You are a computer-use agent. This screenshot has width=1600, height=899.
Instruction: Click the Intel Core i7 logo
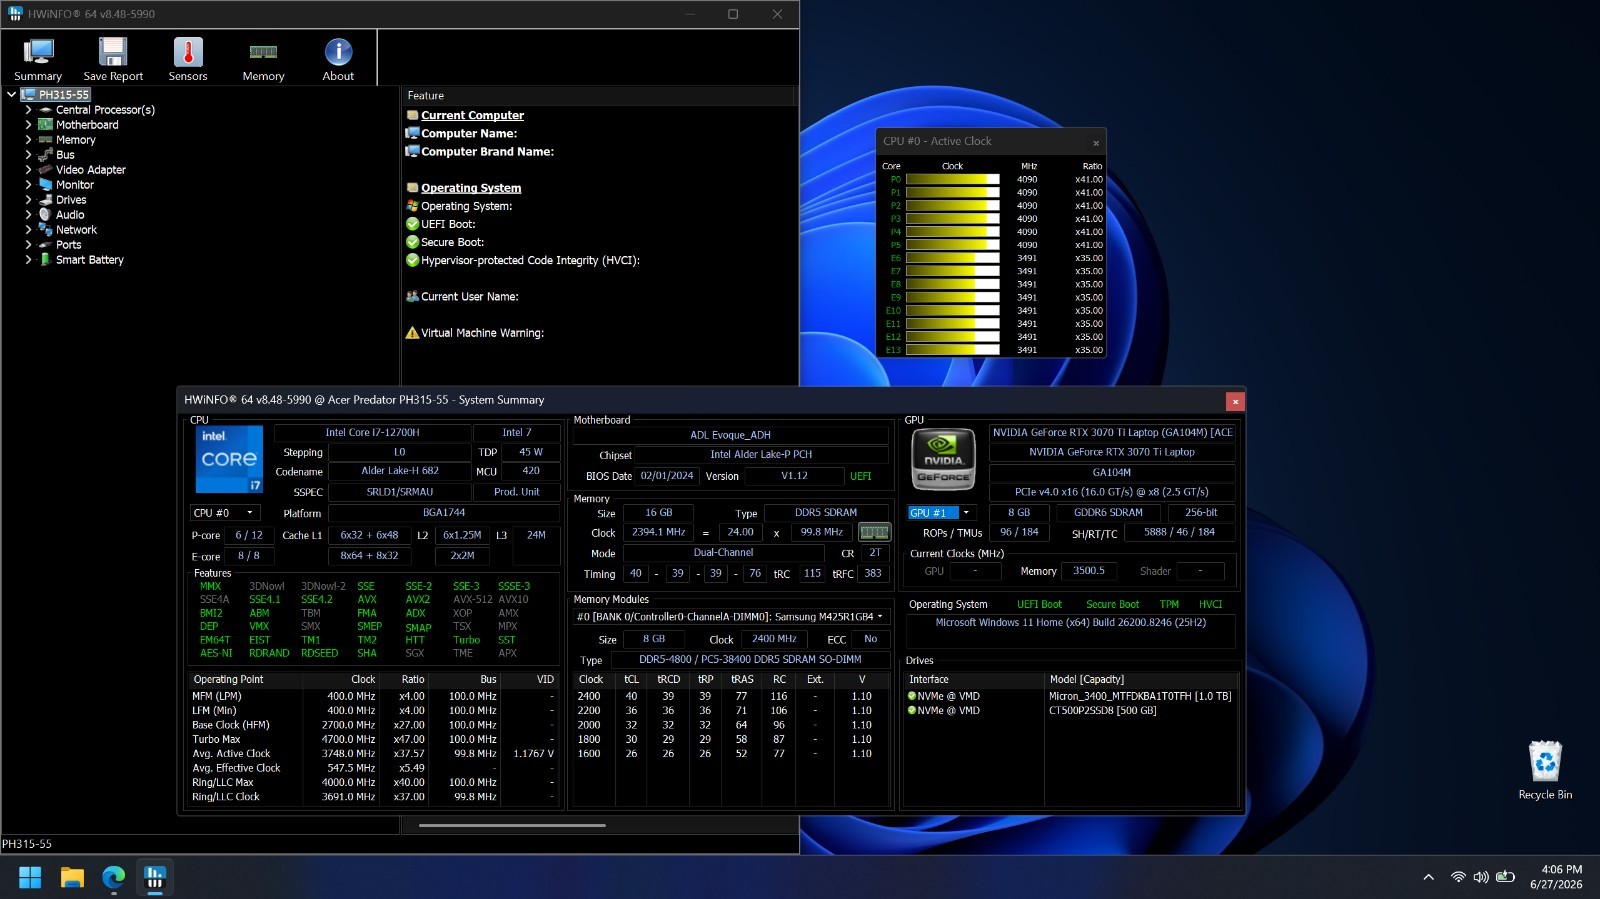pyautogui.click(x=229, y=459)
